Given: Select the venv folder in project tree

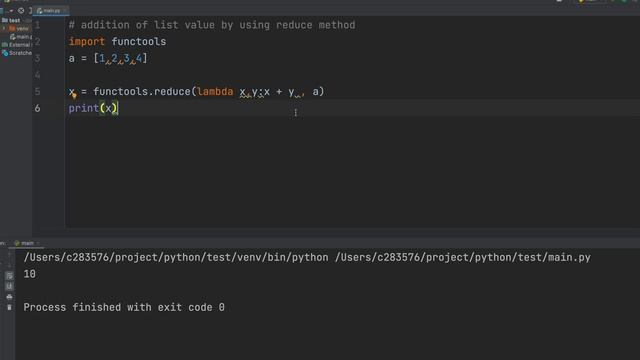Looking at the screenshot, I should [19, 29].
